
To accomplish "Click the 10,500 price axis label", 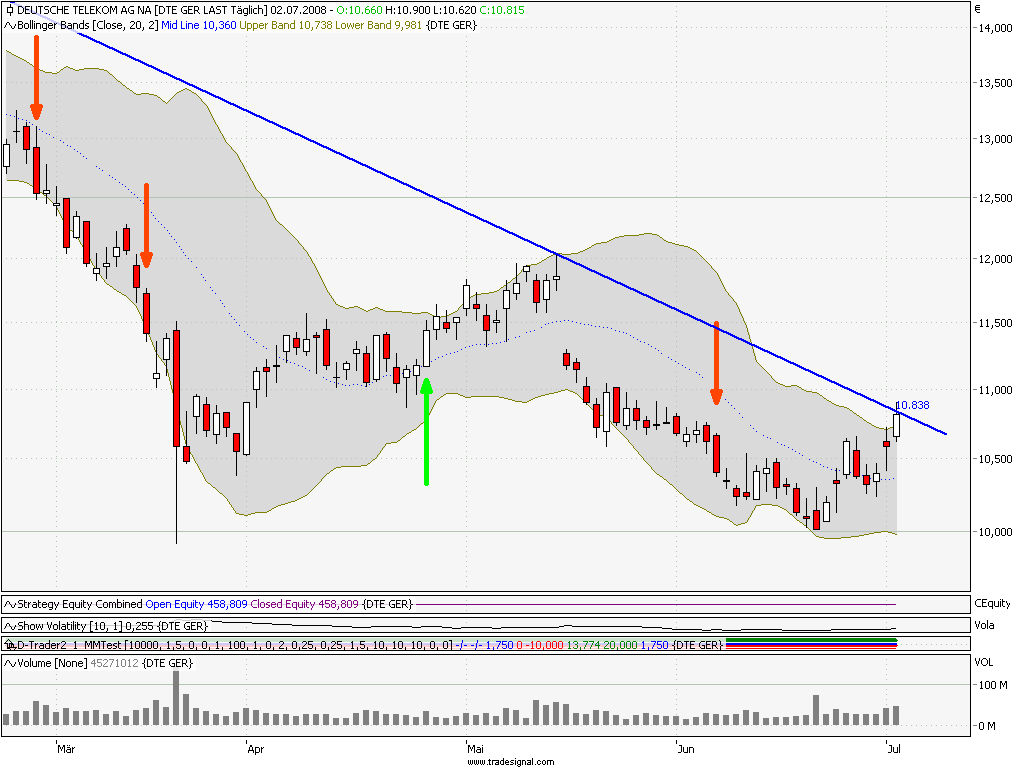I will [x=995, y=459].
